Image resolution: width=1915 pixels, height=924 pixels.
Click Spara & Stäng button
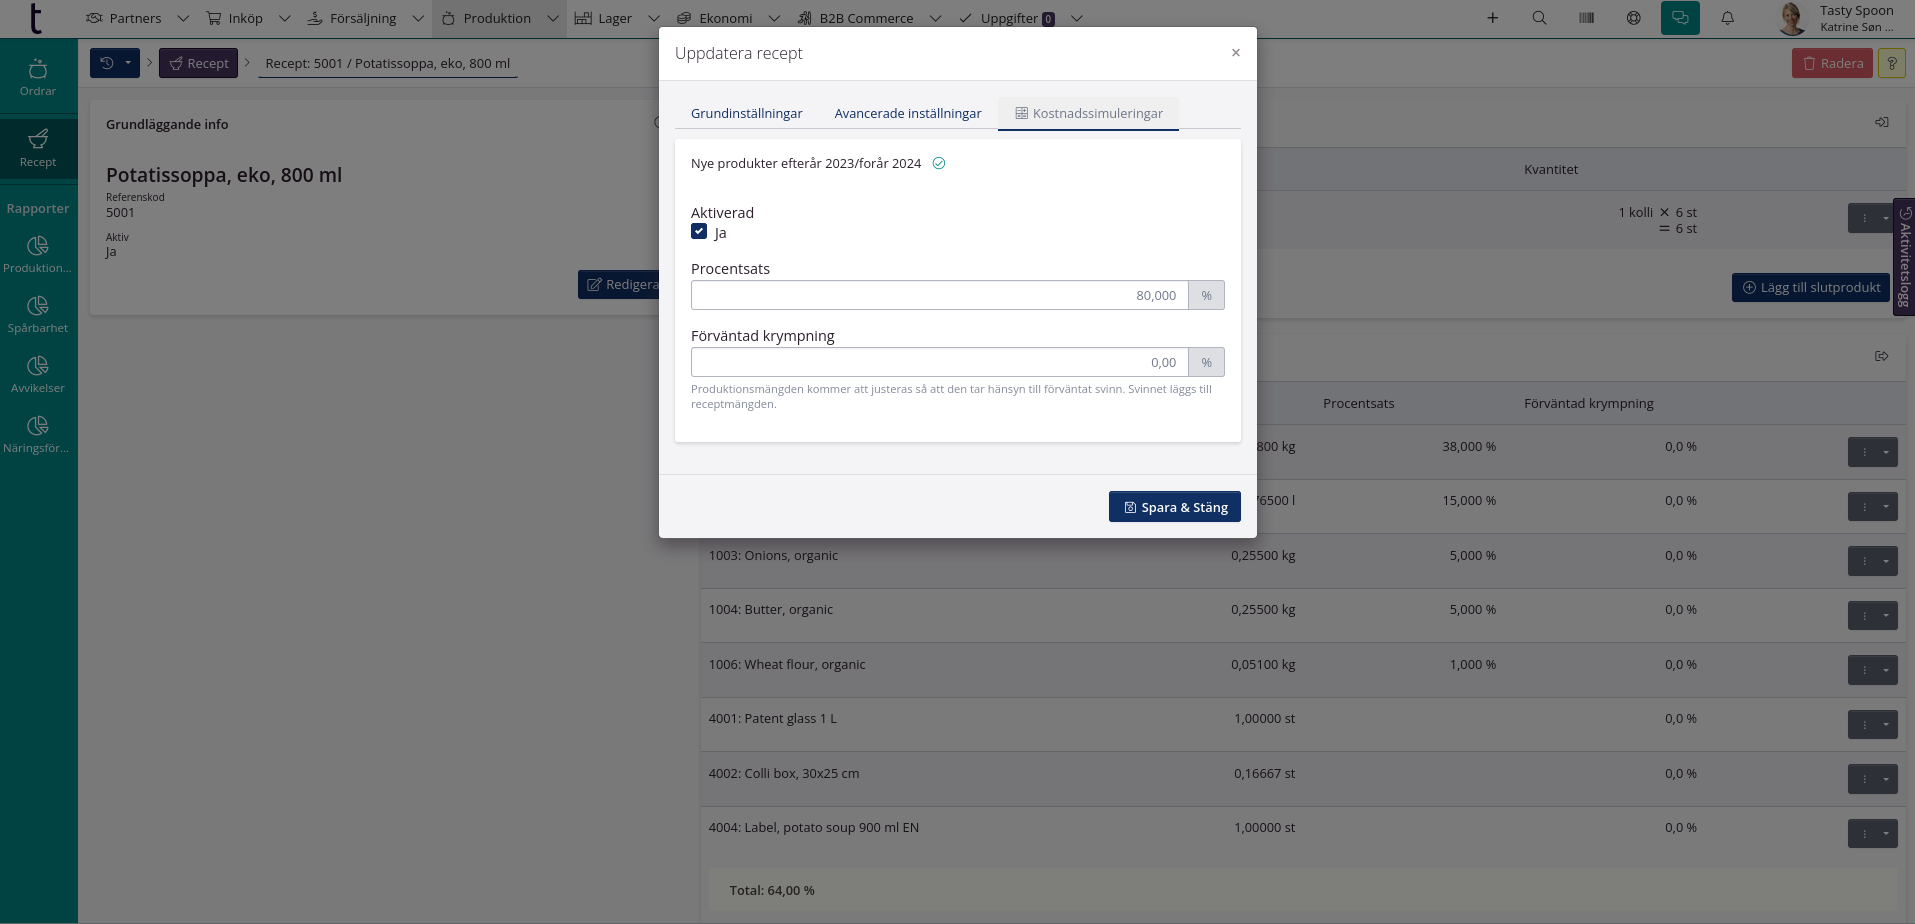1174,507
